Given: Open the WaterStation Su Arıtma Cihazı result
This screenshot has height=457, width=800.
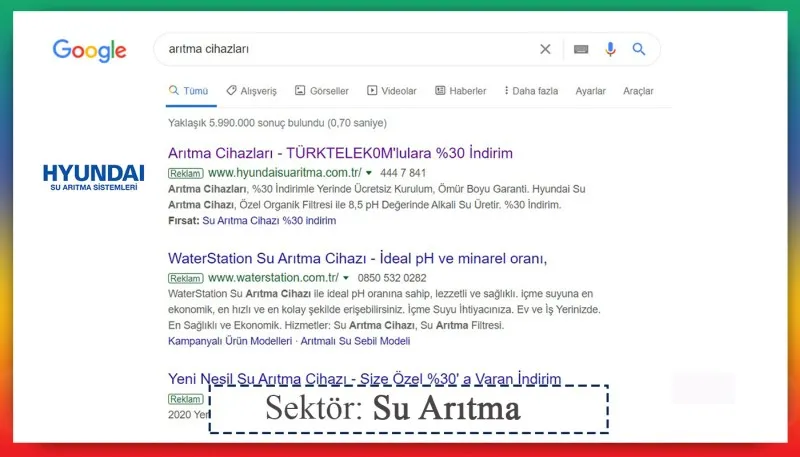Looking at the screenshot, I should [x=357, y=259].
